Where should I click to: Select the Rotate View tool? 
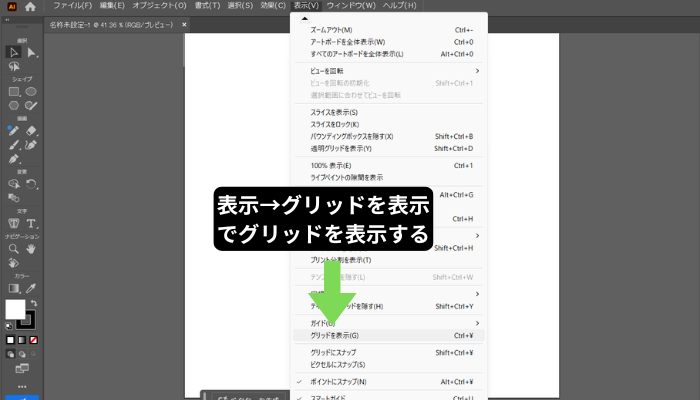tap(13, 263)
